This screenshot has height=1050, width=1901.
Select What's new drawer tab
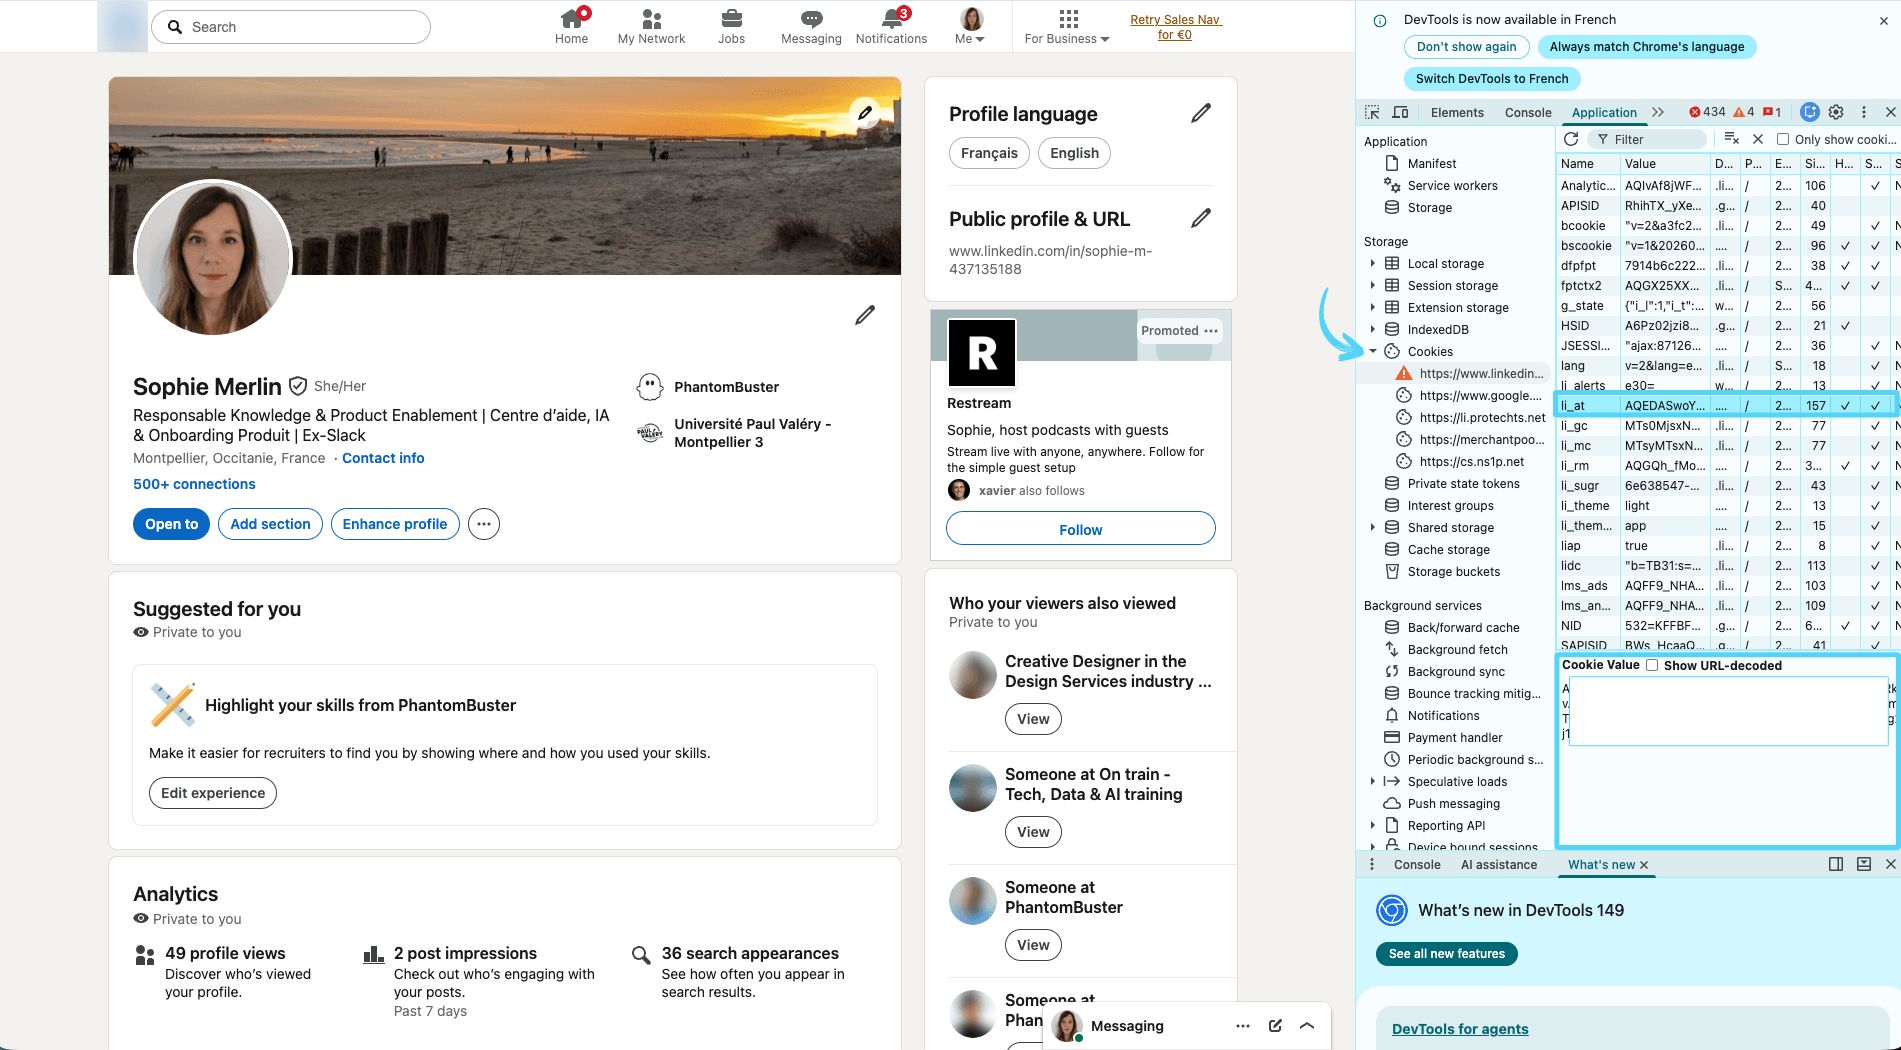(1601, 865)
